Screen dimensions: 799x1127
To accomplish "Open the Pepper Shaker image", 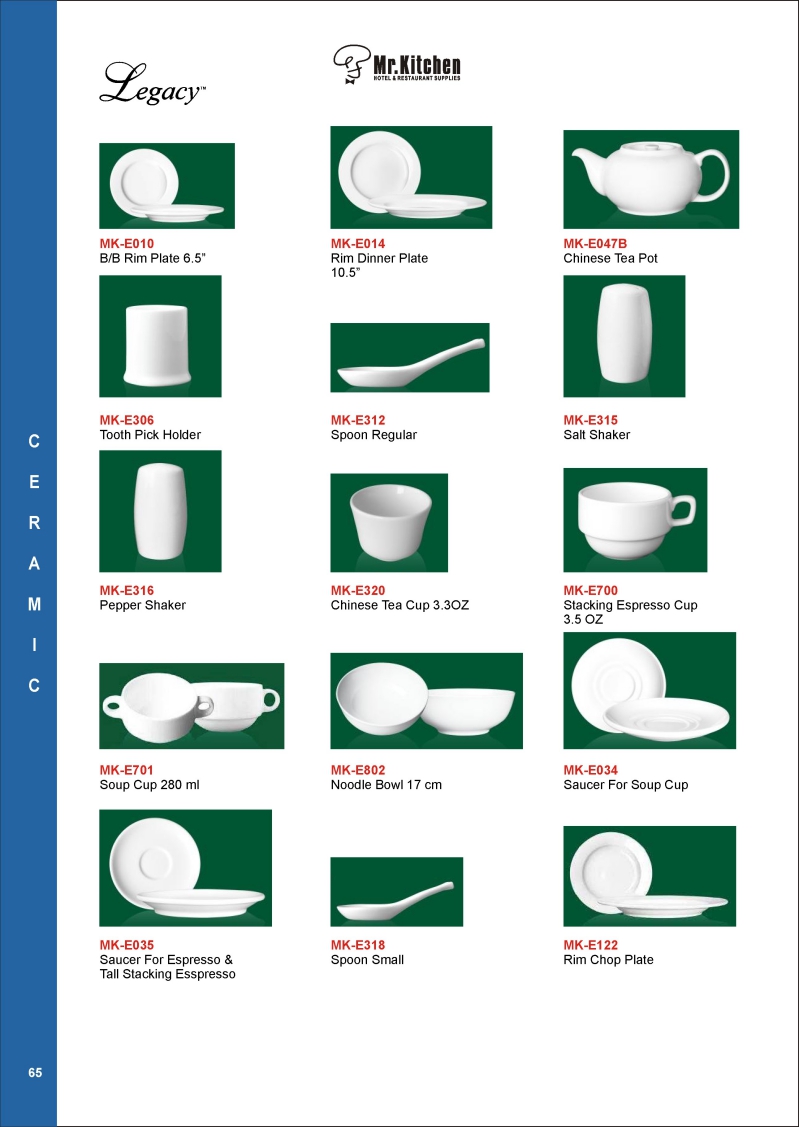I will click(x=160, y=512).
